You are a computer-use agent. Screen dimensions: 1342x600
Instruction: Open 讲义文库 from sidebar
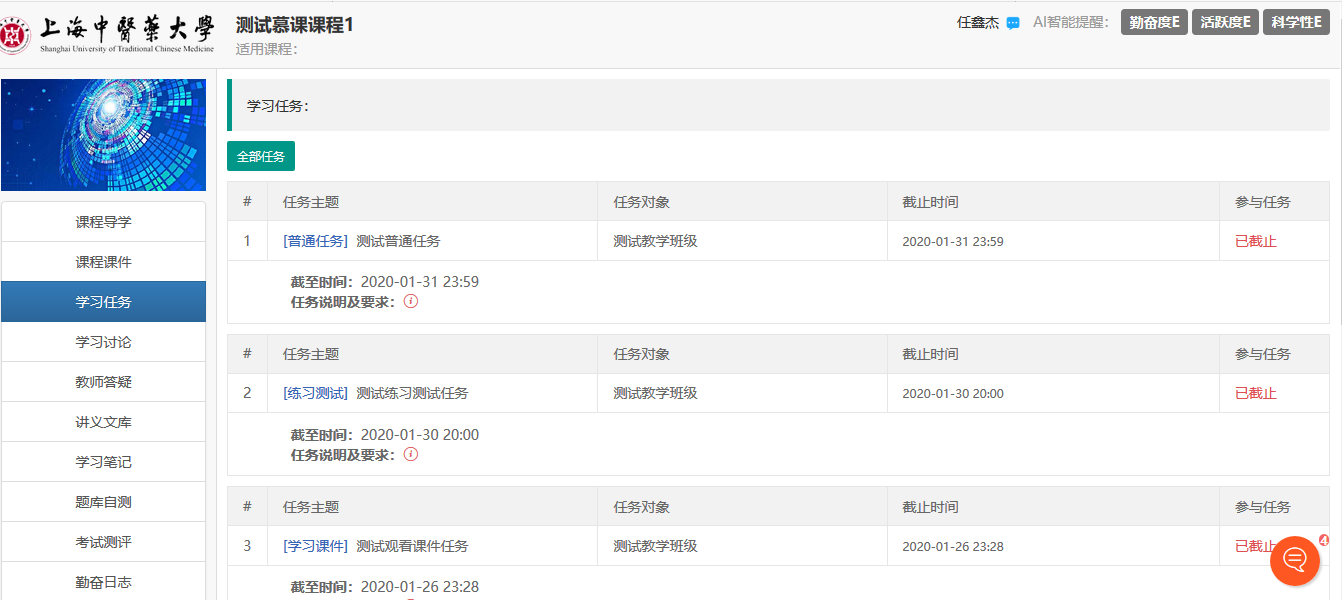103,422
